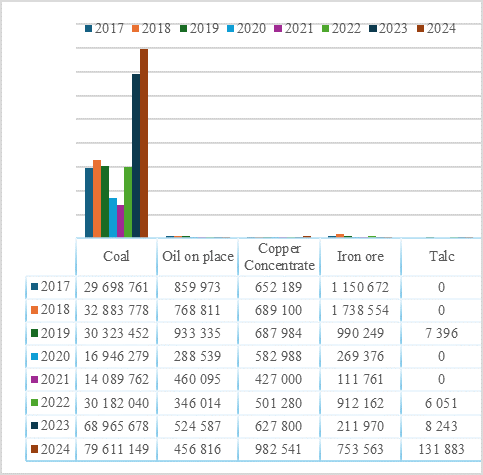Select the cell 1 150 672

(360, 287)
